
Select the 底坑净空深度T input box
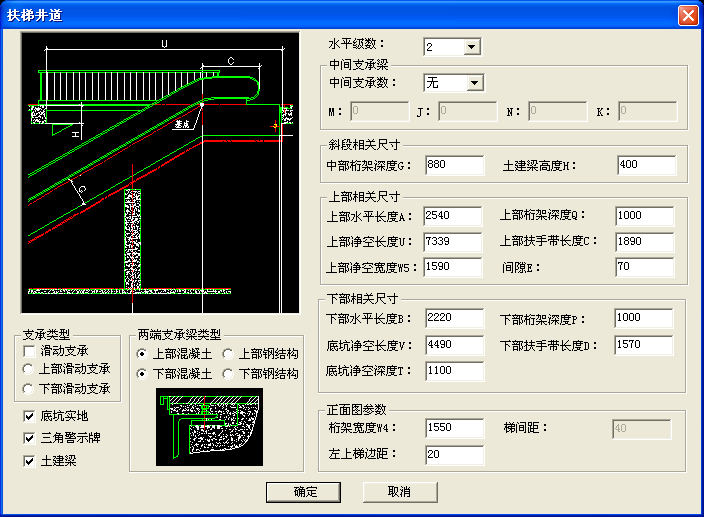click(x=454, y=371)
